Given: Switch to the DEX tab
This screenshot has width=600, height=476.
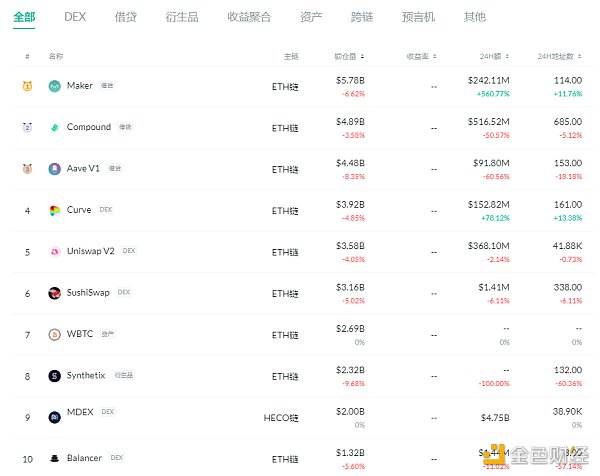Looking at the screenshot, I should coord(75,17).
